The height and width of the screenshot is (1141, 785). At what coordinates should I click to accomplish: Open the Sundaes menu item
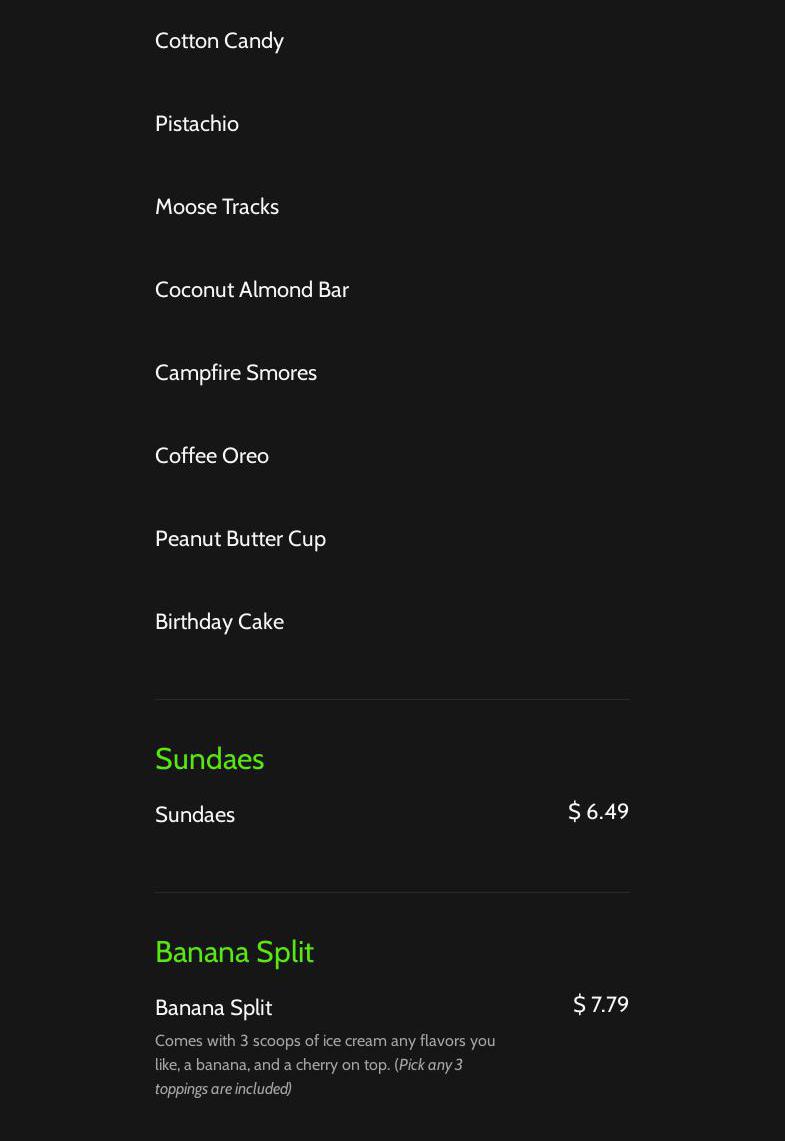195,815
